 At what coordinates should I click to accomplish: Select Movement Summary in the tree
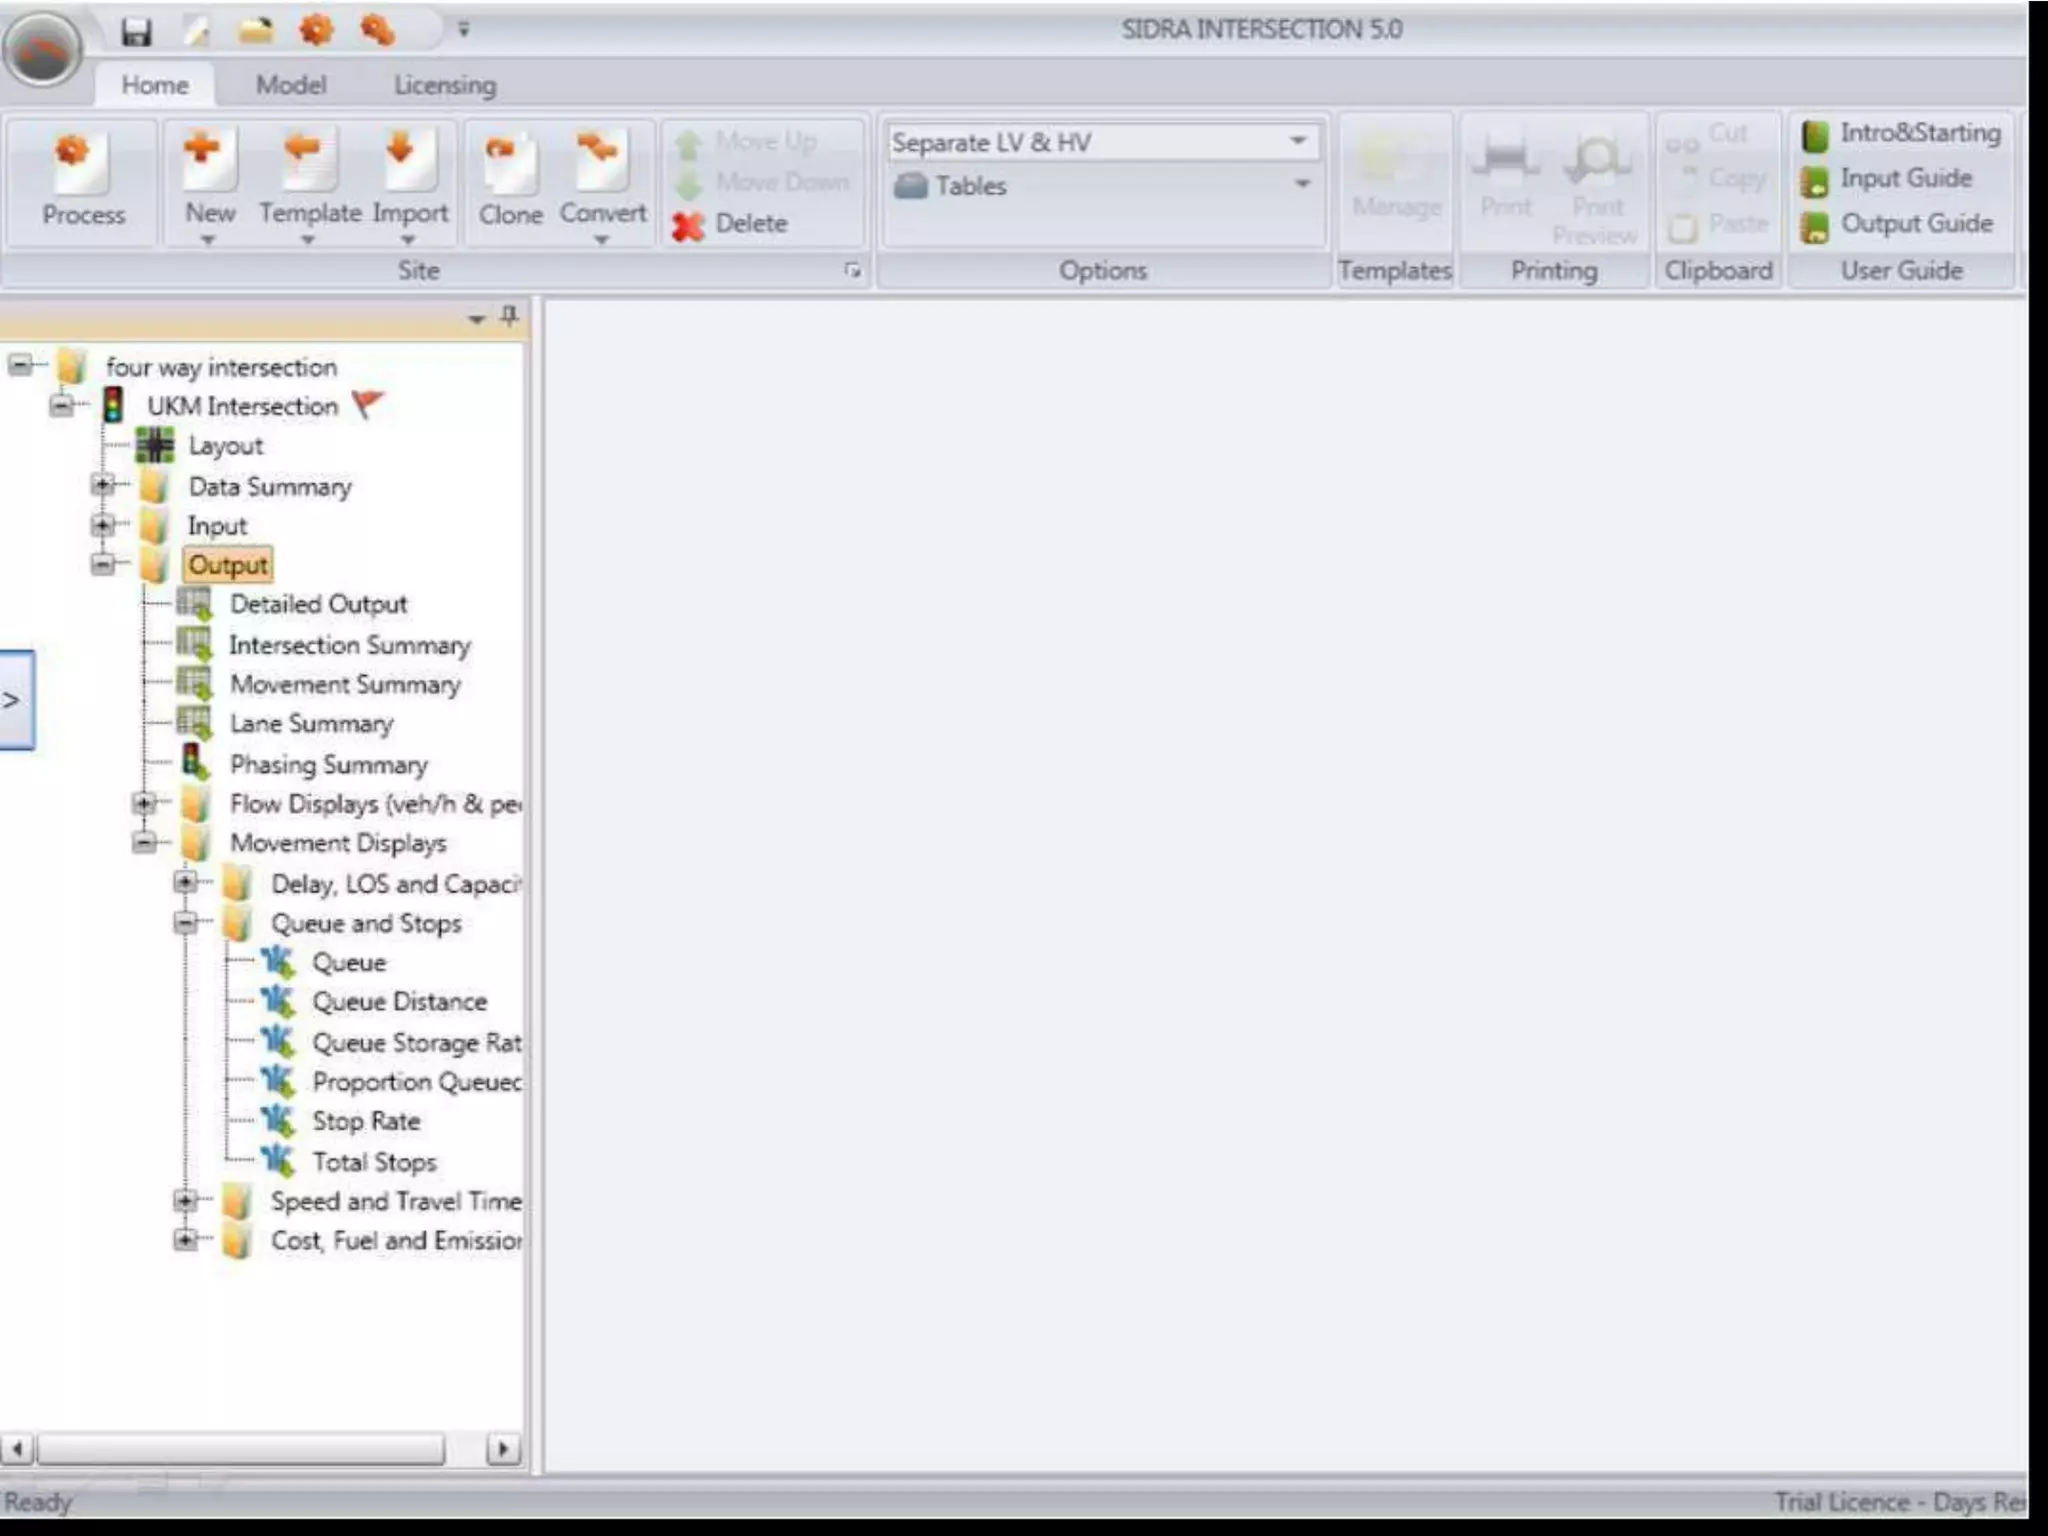(344, 685)
